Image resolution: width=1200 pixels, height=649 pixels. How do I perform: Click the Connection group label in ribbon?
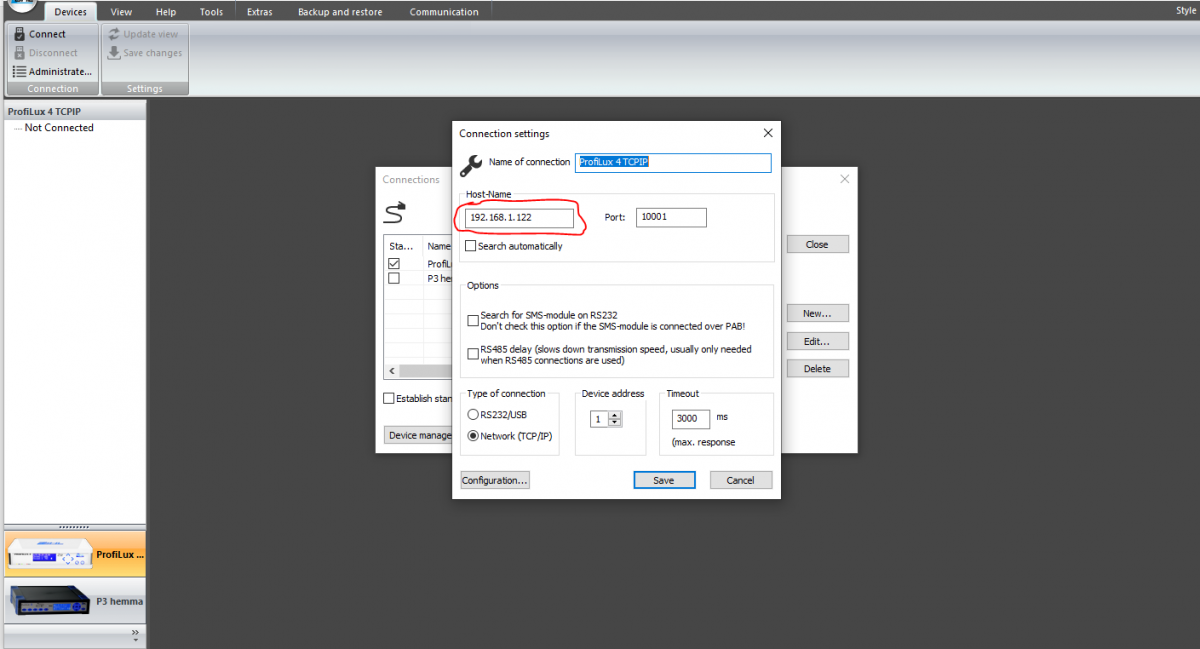click(53, 89)
